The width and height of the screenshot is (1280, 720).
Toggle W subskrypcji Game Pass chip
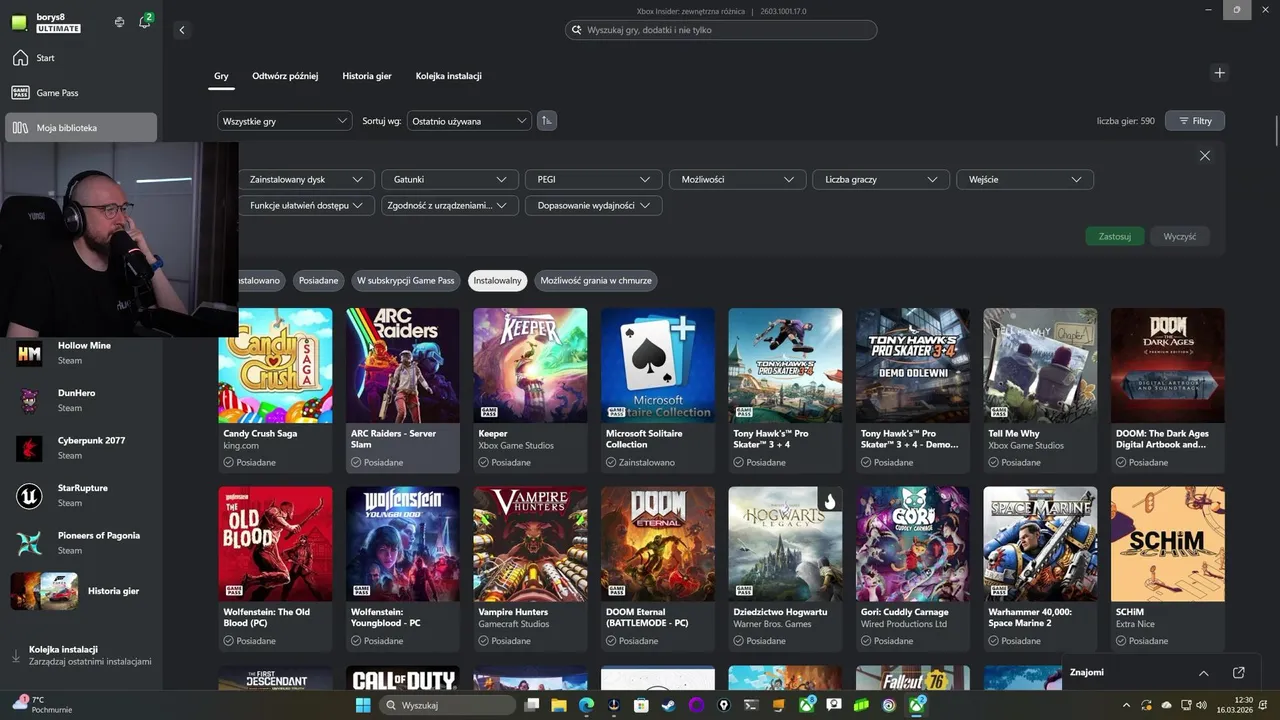[406, 281]
